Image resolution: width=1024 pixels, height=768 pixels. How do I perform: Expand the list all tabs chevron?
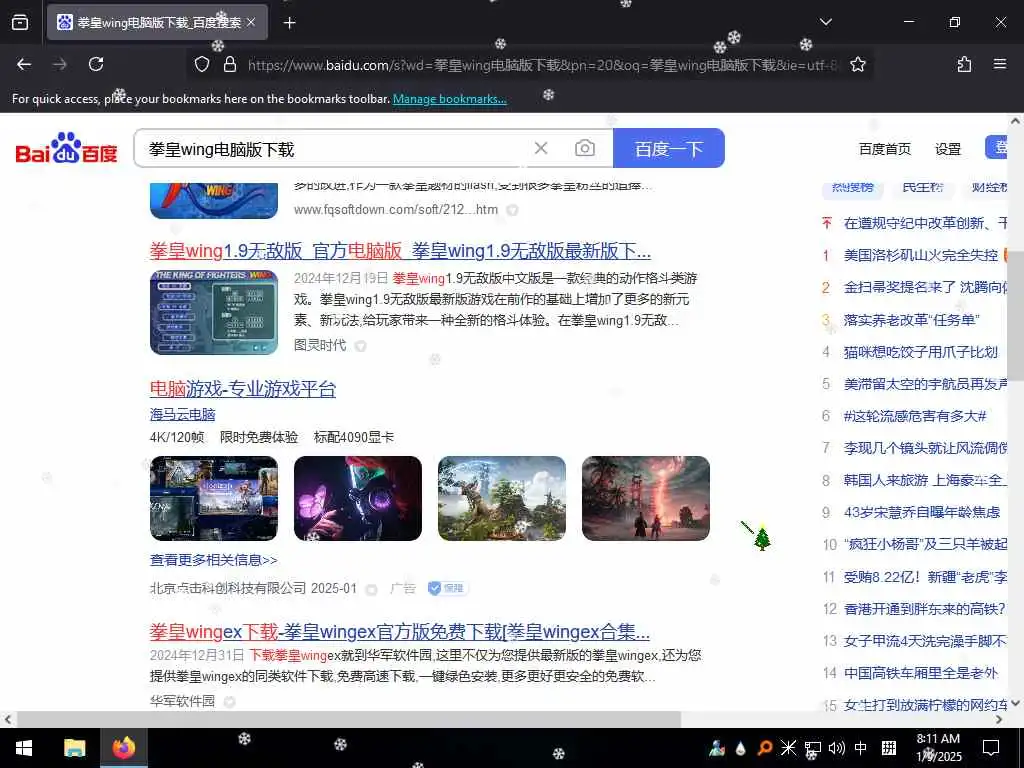coord(825,22)
